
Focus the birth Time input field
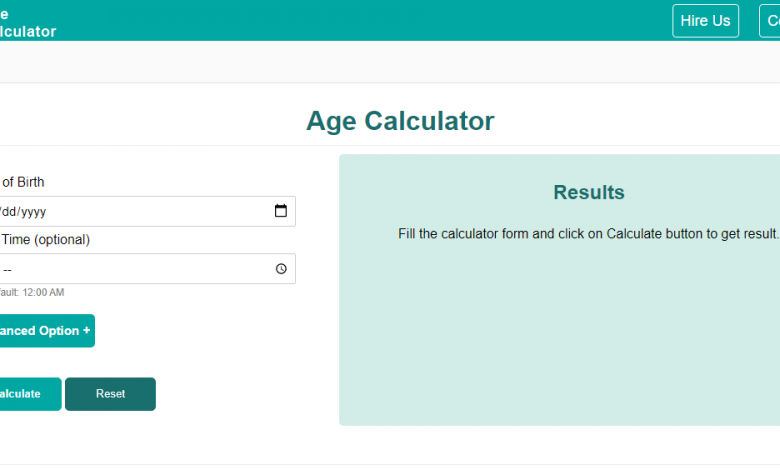(148, 269)
